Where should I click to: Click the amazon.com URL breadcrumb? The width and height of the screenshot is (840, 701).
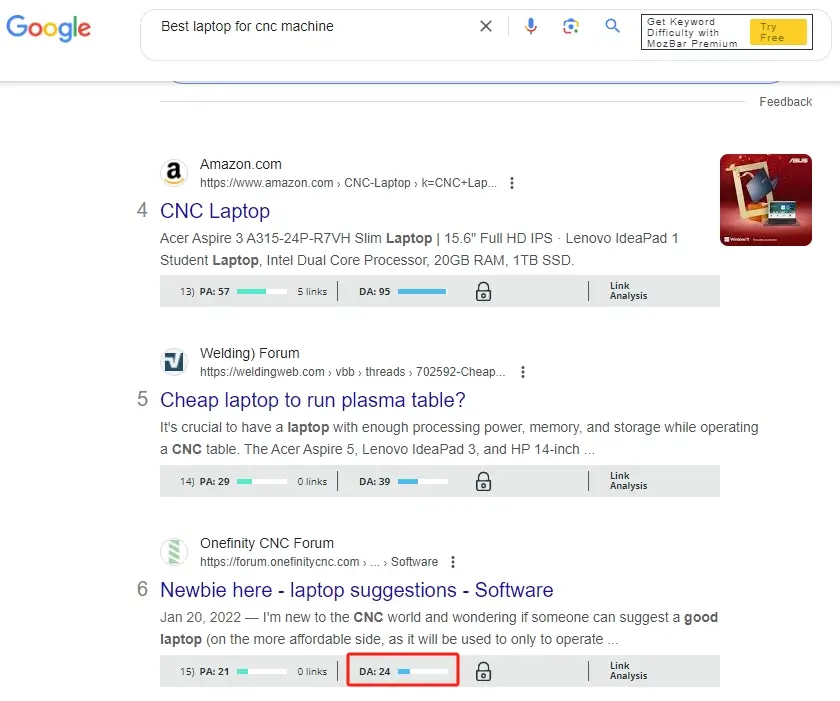(348, 183)
